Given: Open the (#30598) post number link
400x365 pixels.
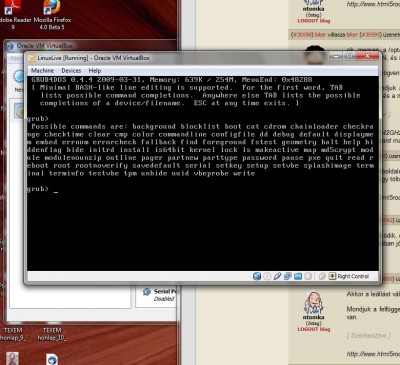Looking at the screenshot, I should coord(302,34).
